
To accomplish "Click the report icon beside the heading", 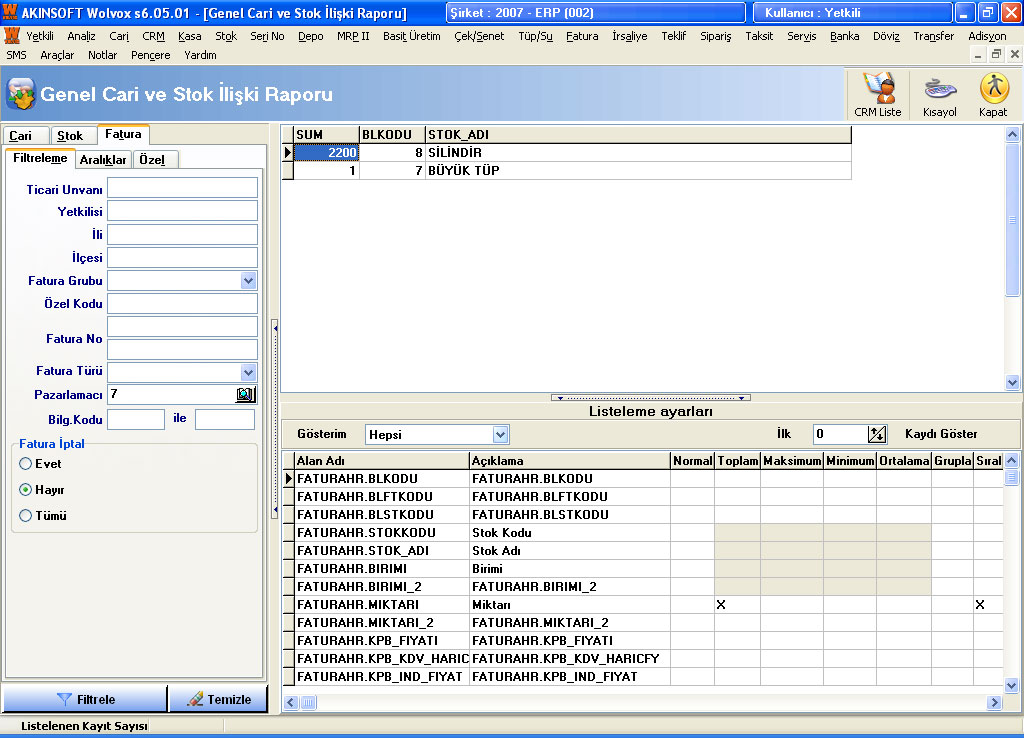I will click(x=21, y=94).
